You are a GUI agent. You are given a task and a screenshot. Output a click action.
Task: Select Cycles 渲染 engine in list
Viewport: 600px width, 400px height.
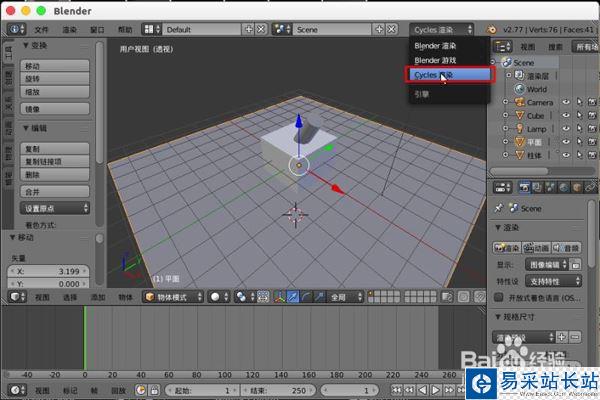(x=449, y=75)
